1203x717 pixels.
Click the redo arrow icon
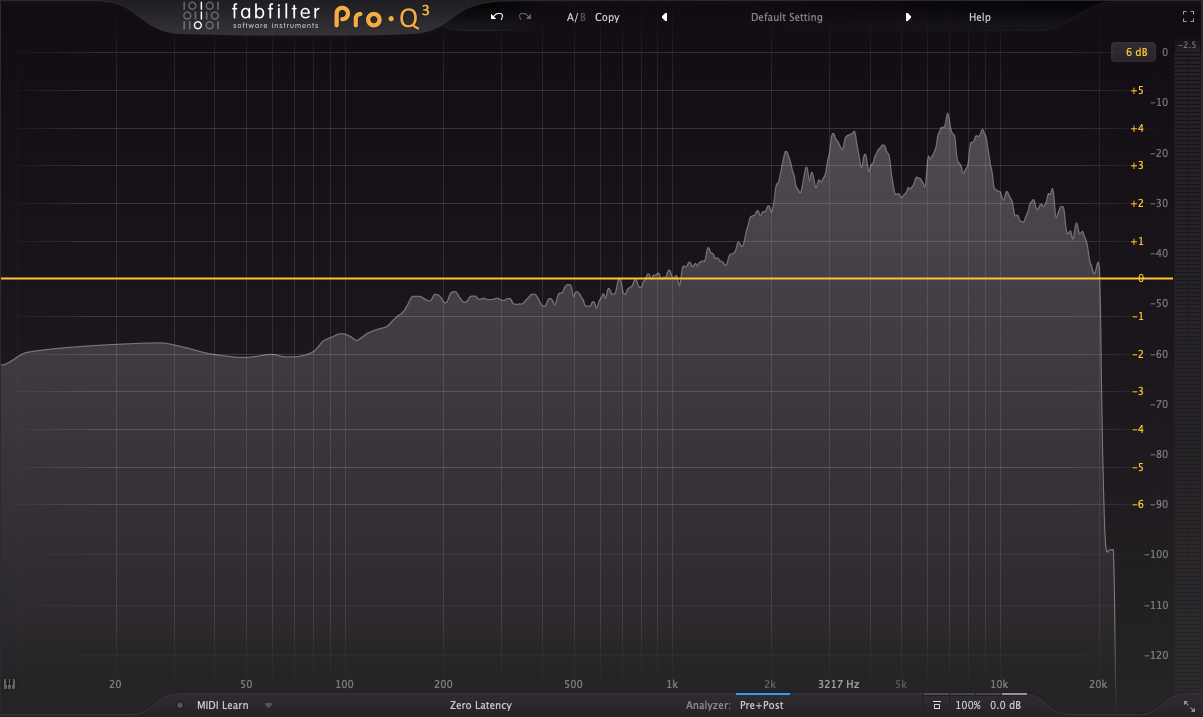(x=525, y=17)
